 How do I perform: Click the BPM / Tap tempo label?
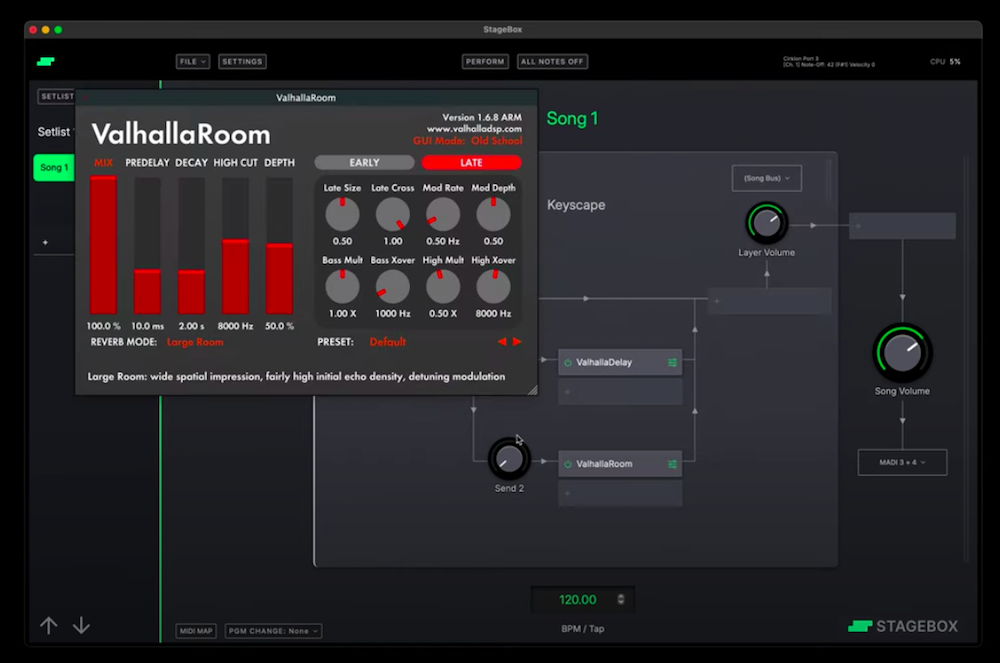[583, 629]
